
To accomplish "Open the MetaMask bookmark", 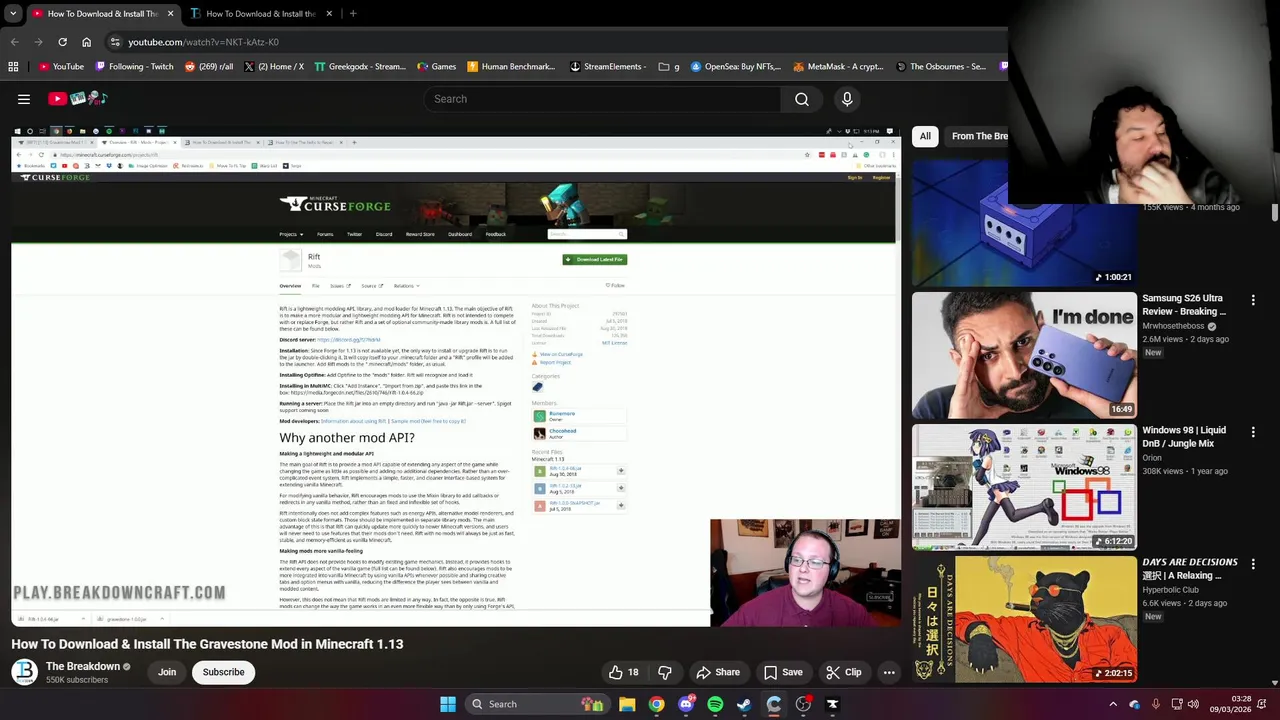I will 838,67.
